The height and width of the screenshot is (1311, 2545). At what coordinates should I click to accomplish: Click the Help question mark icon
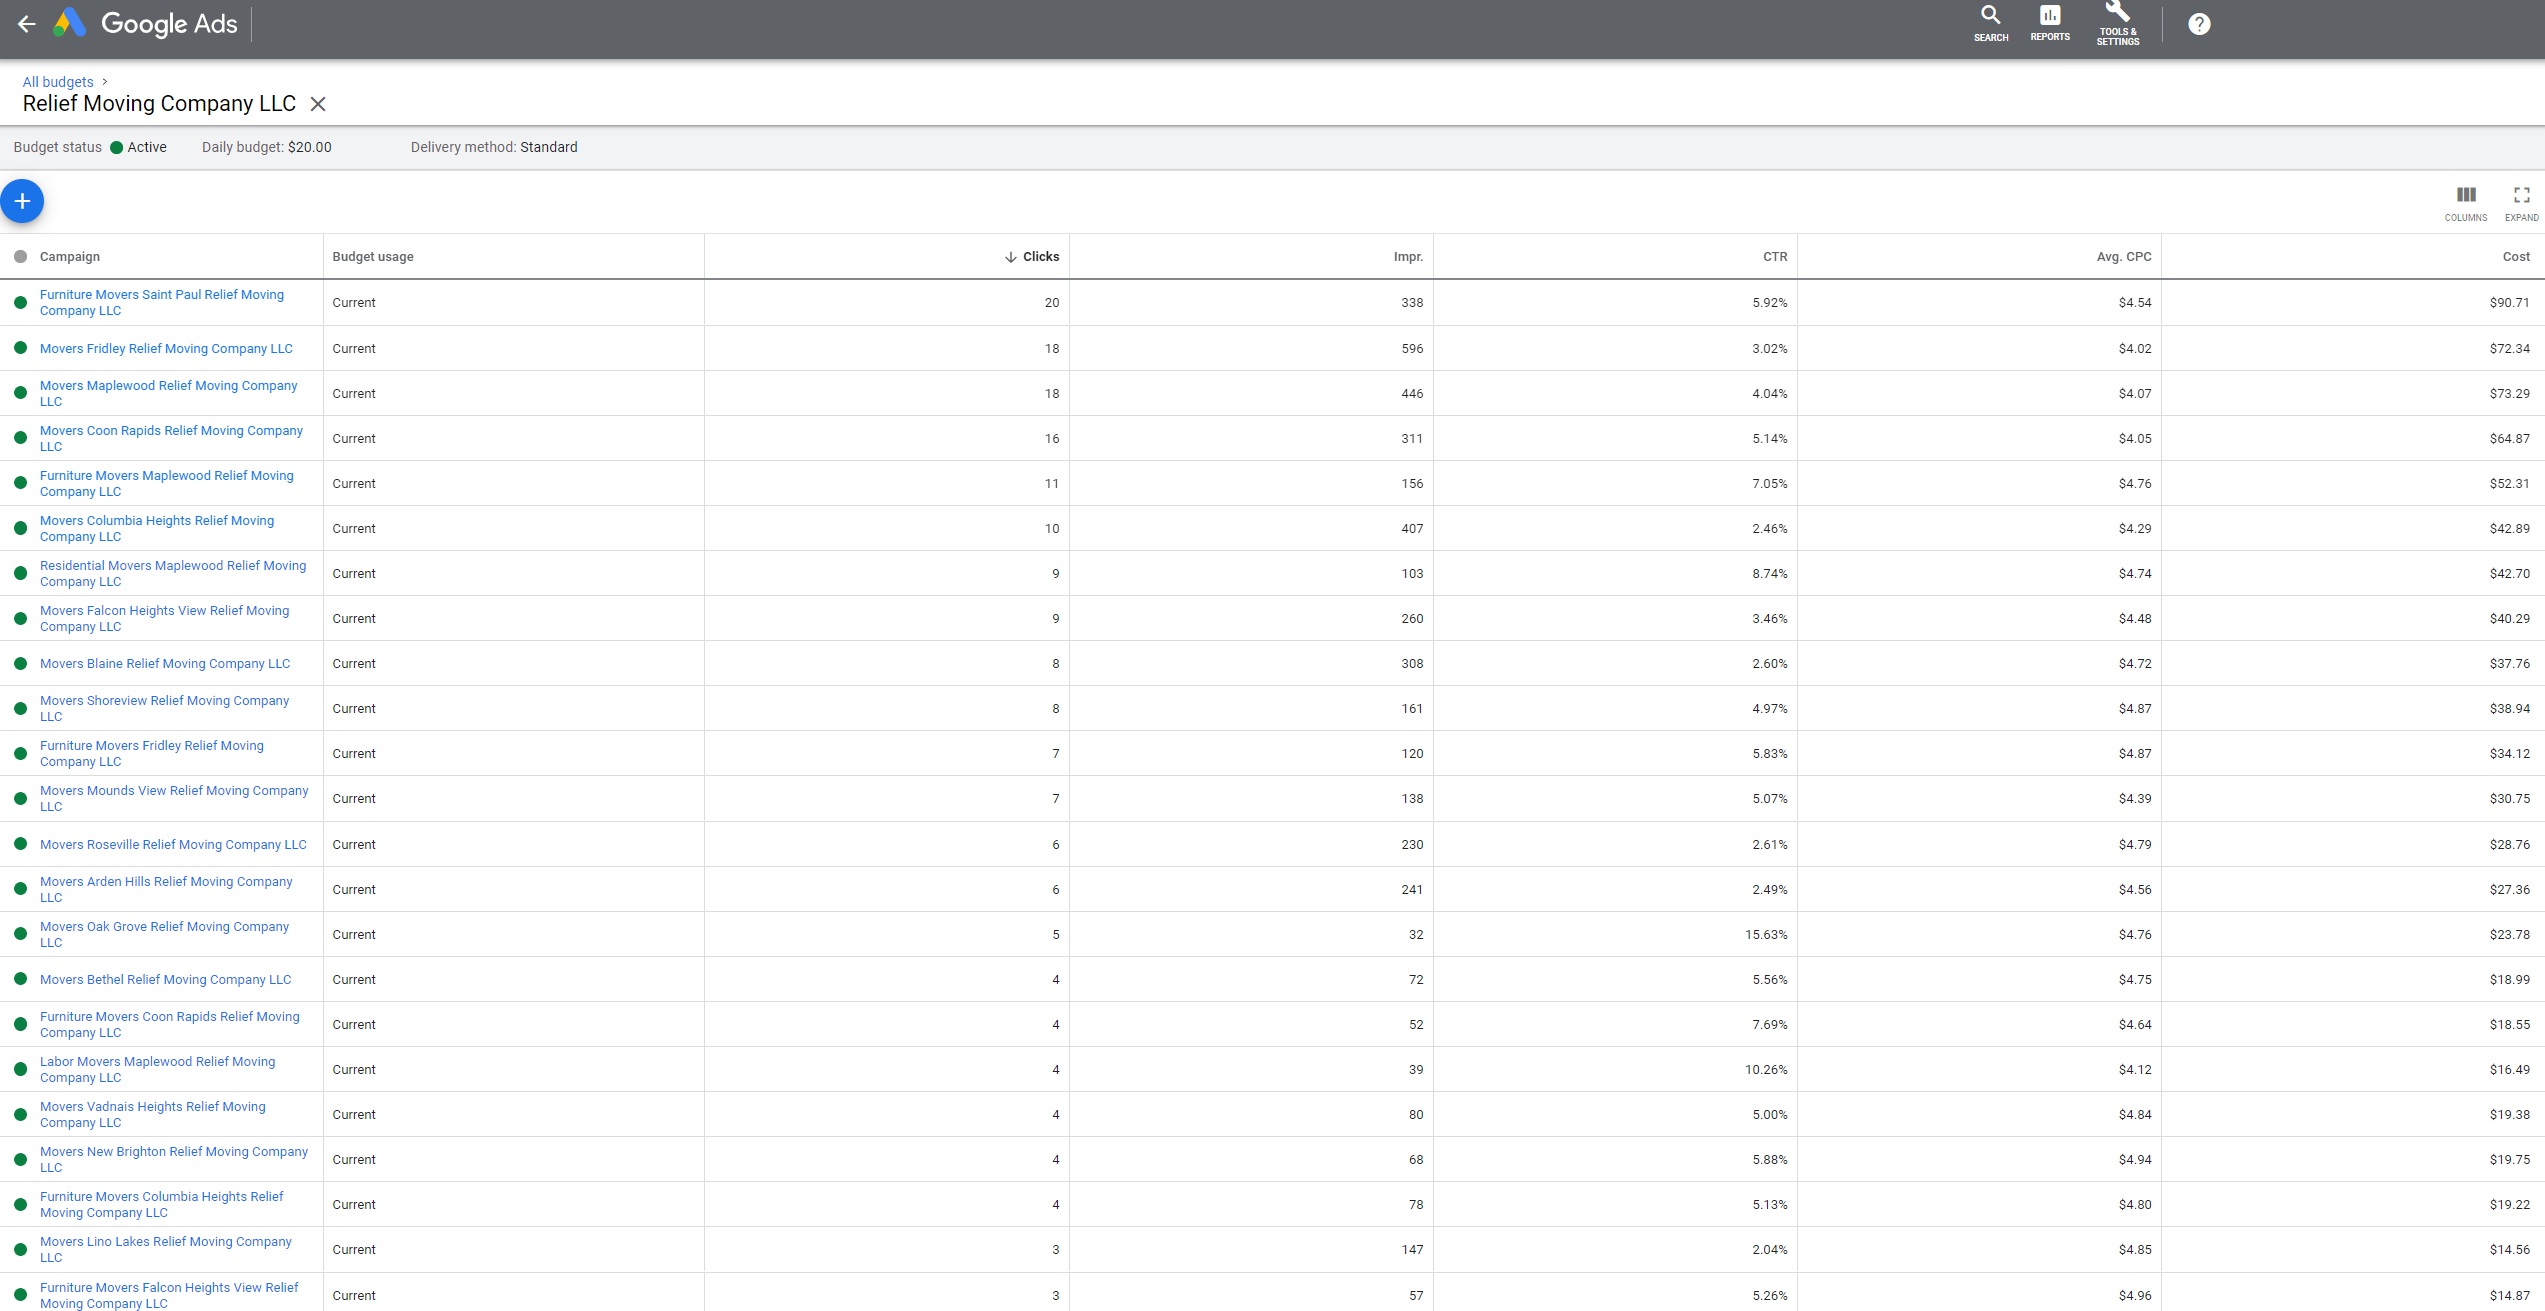point(2199,23)
